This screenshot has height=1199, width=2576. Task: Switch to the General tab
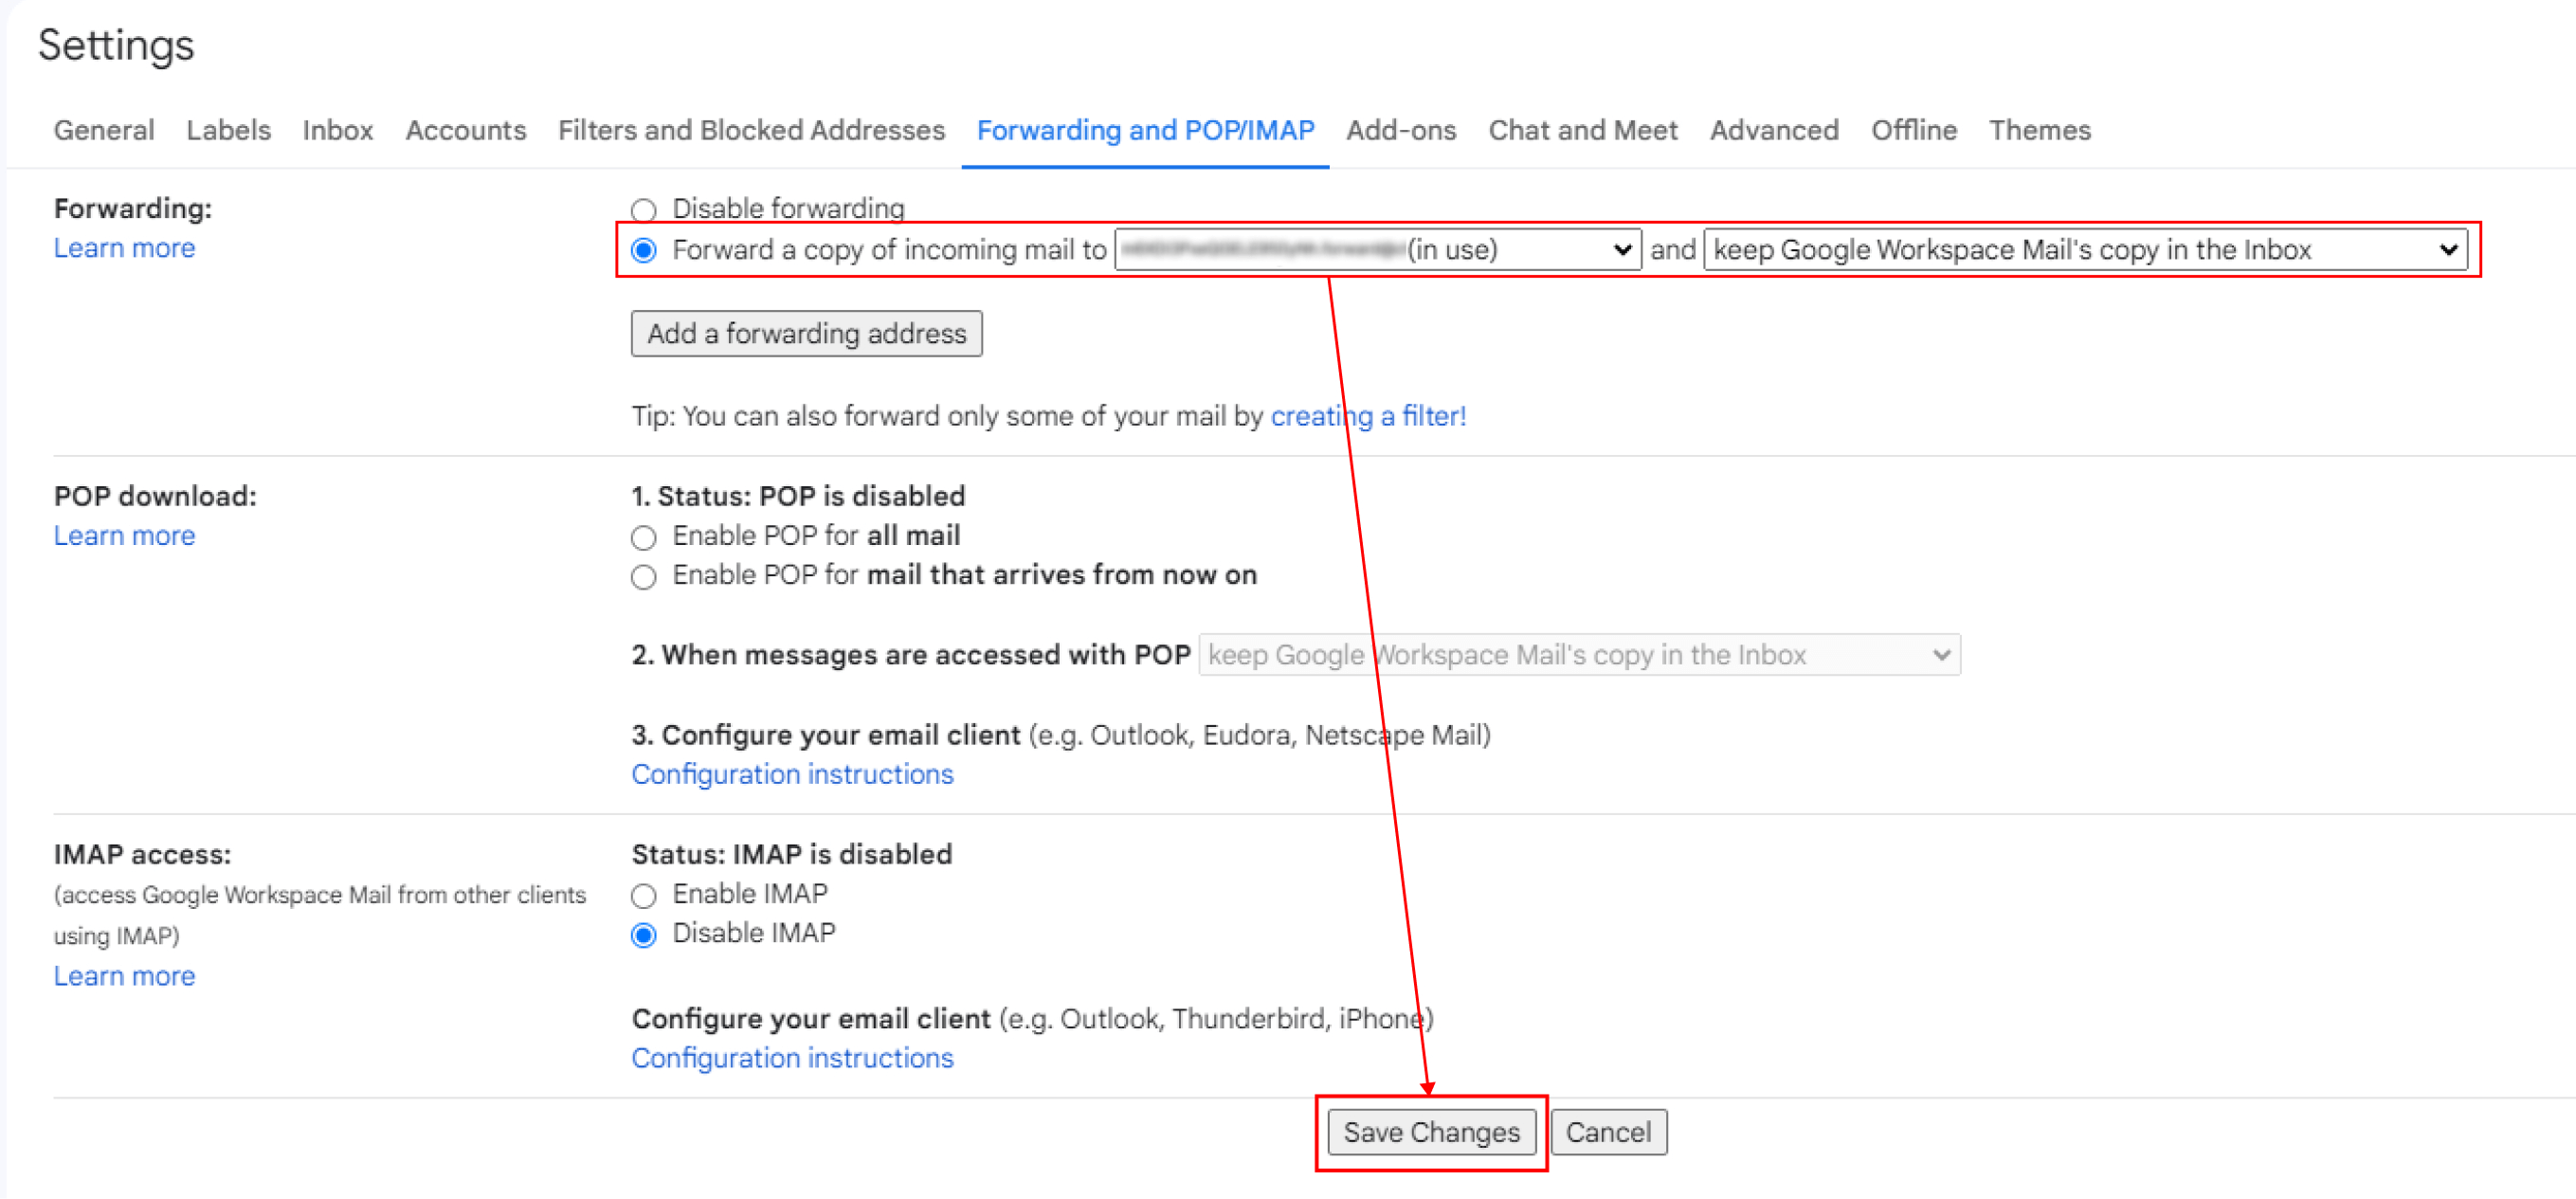coord(104,130)
